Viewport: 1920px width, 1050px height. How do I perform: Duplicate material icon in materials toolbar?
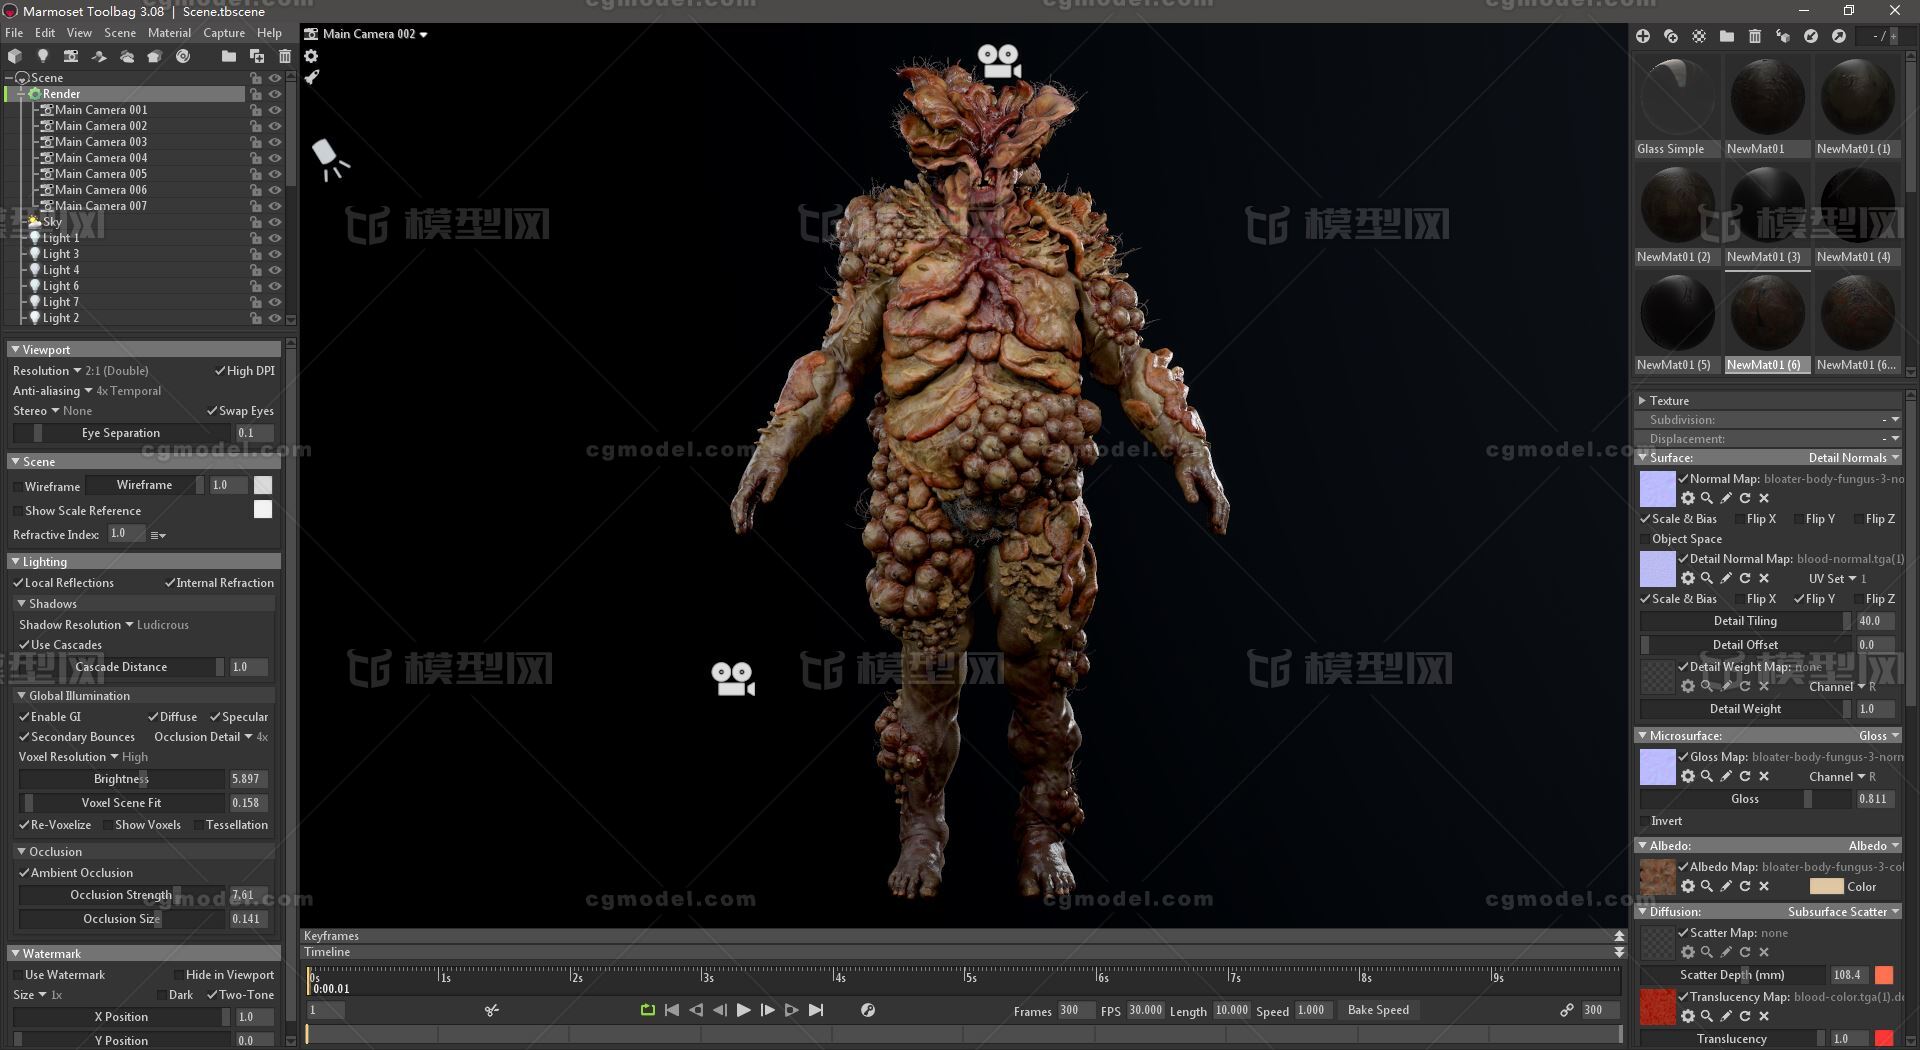1671,36
